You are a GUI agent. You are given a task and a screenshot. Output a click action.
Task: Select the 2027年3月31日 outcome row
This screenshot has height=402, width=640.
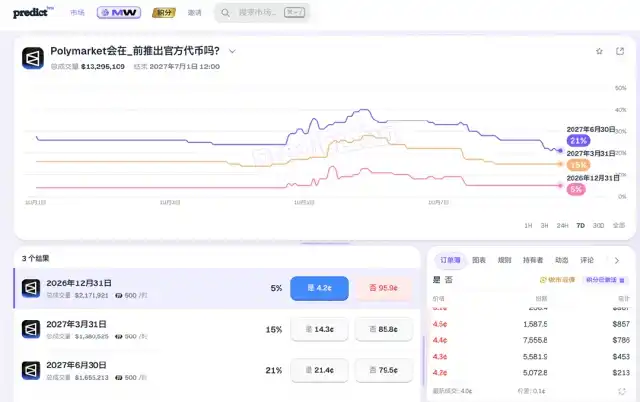point(217,329)
